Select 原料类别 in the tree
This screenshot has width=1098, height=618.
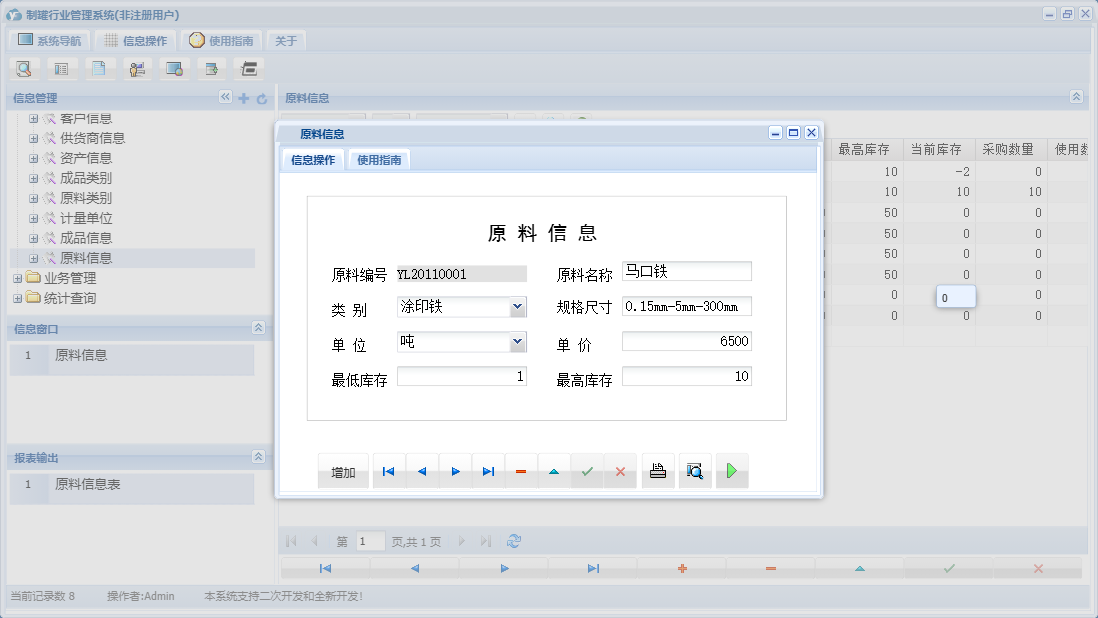click(x=86, y=199)
